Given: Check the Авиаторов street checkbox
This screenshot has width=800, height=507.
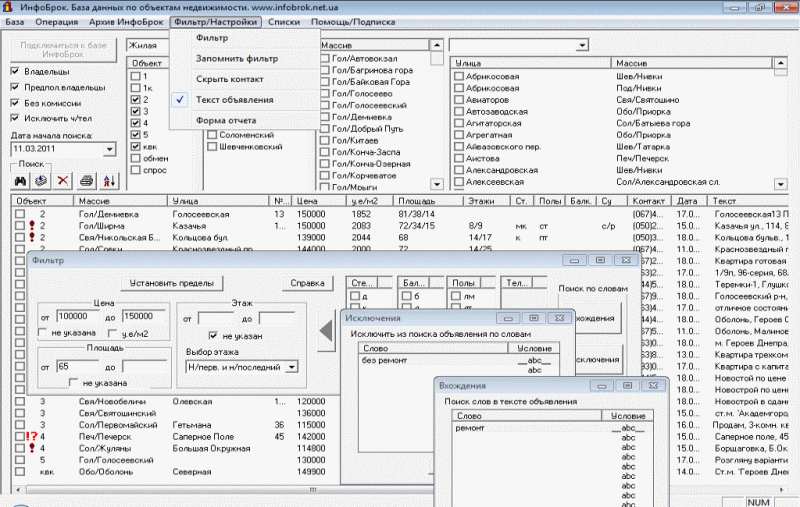Looking at the screenshot, I should [x=459, y=99].
